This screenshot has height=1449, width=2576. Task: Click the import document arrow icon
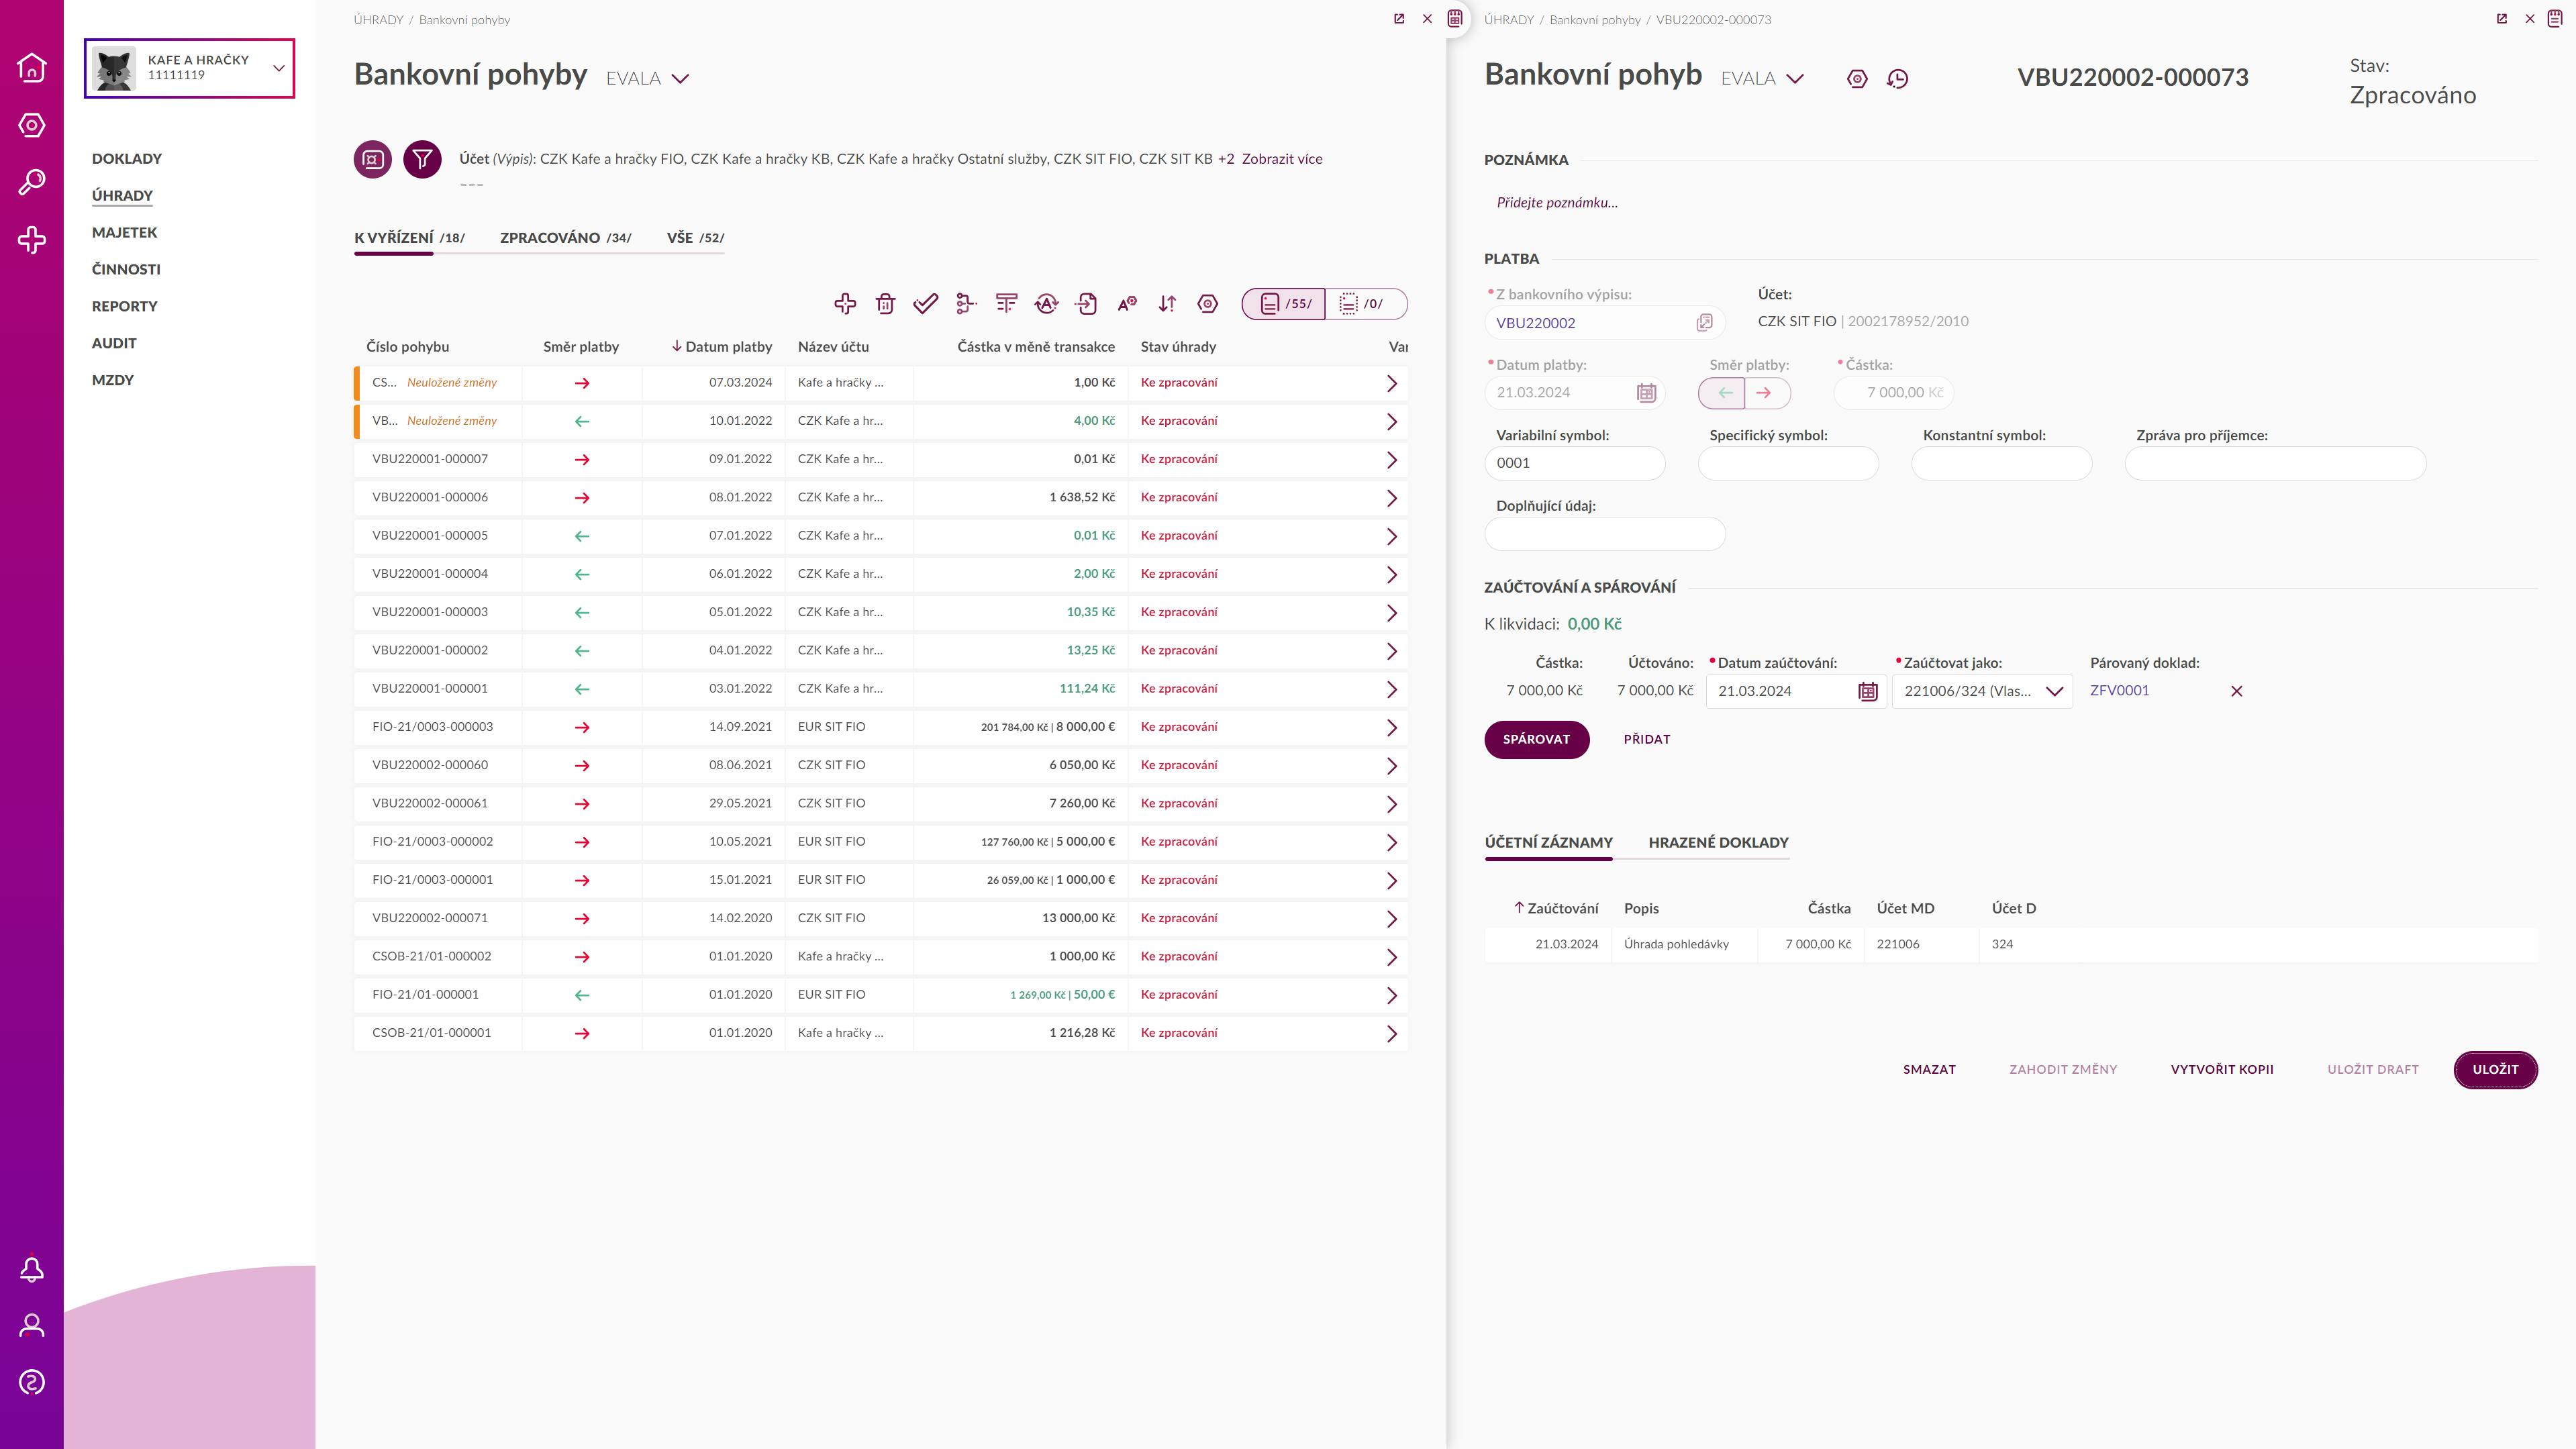(1087, 303)
